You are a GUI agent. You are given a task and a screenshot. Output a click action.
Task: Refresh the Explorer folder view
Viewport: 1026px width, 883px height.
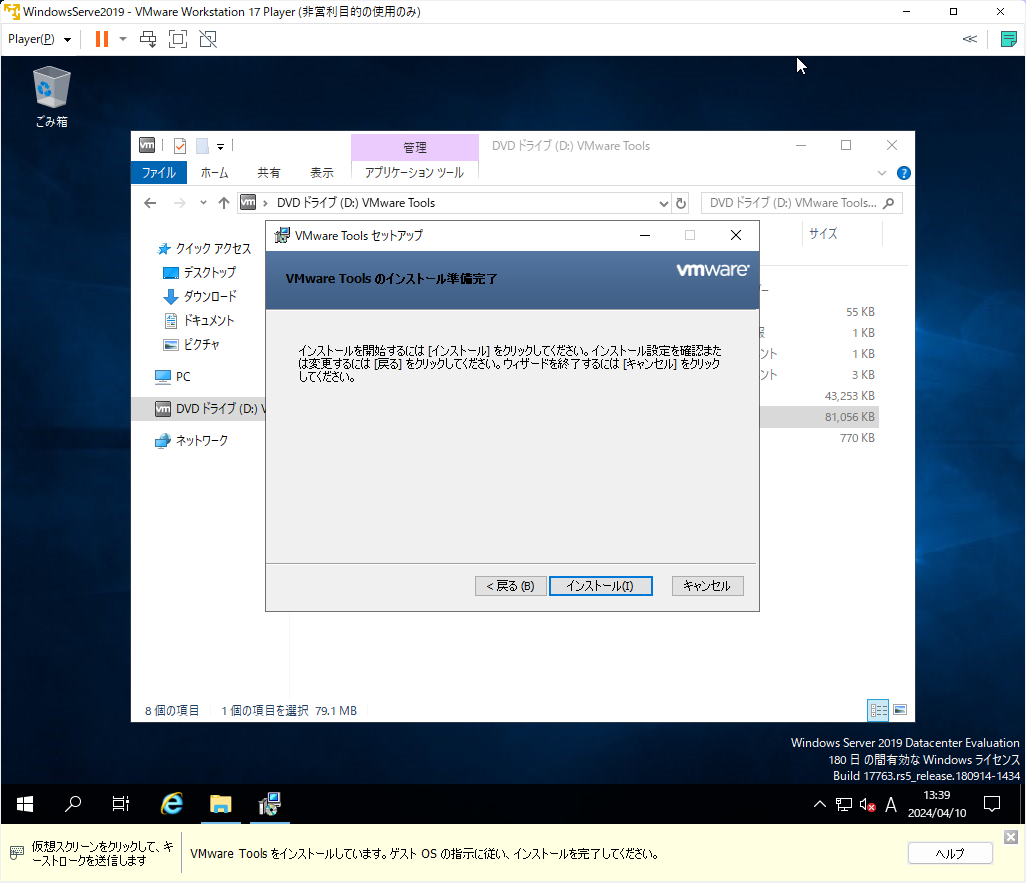tap(681, 204)
